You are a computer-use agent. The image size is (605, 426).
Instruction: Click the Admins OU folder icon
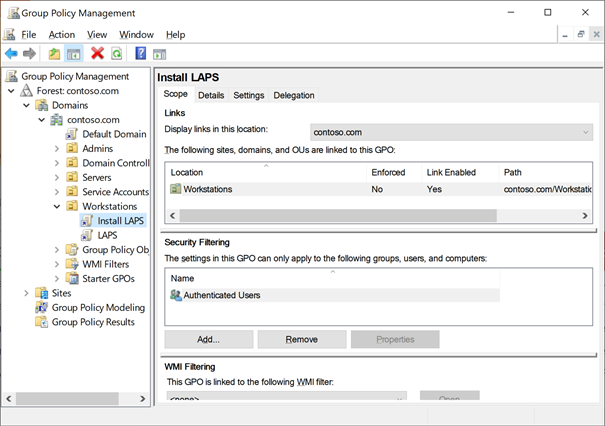[72, 148]
